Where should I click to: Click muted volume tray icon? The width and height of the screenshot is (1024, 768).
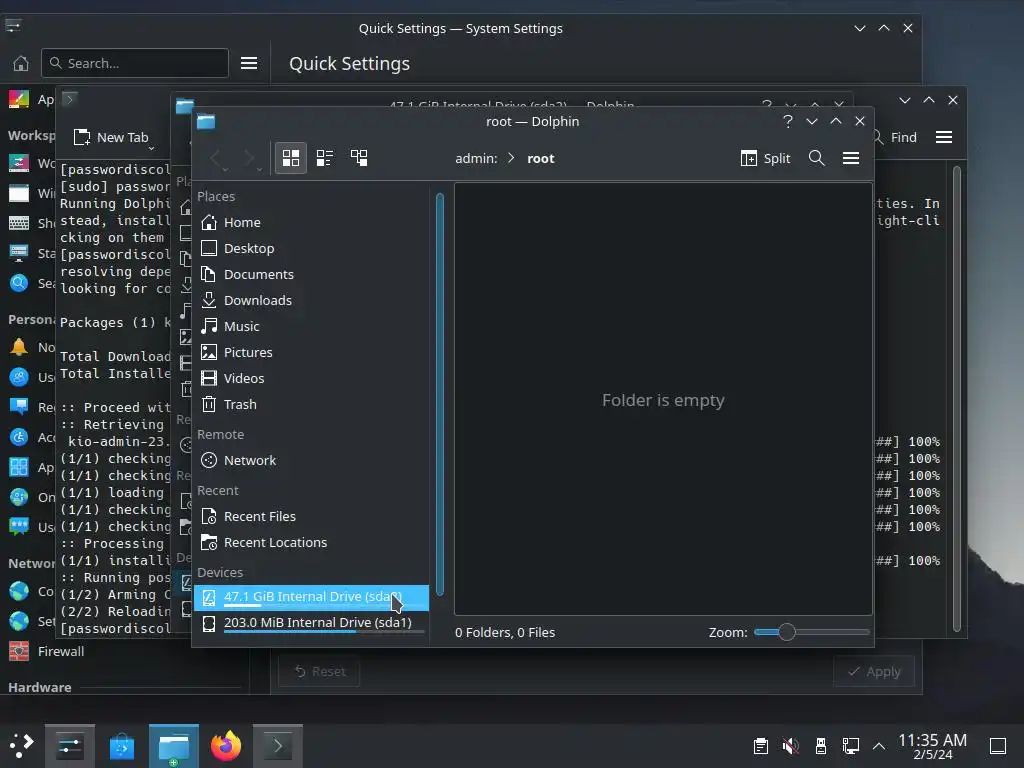[x=790, y=745]
